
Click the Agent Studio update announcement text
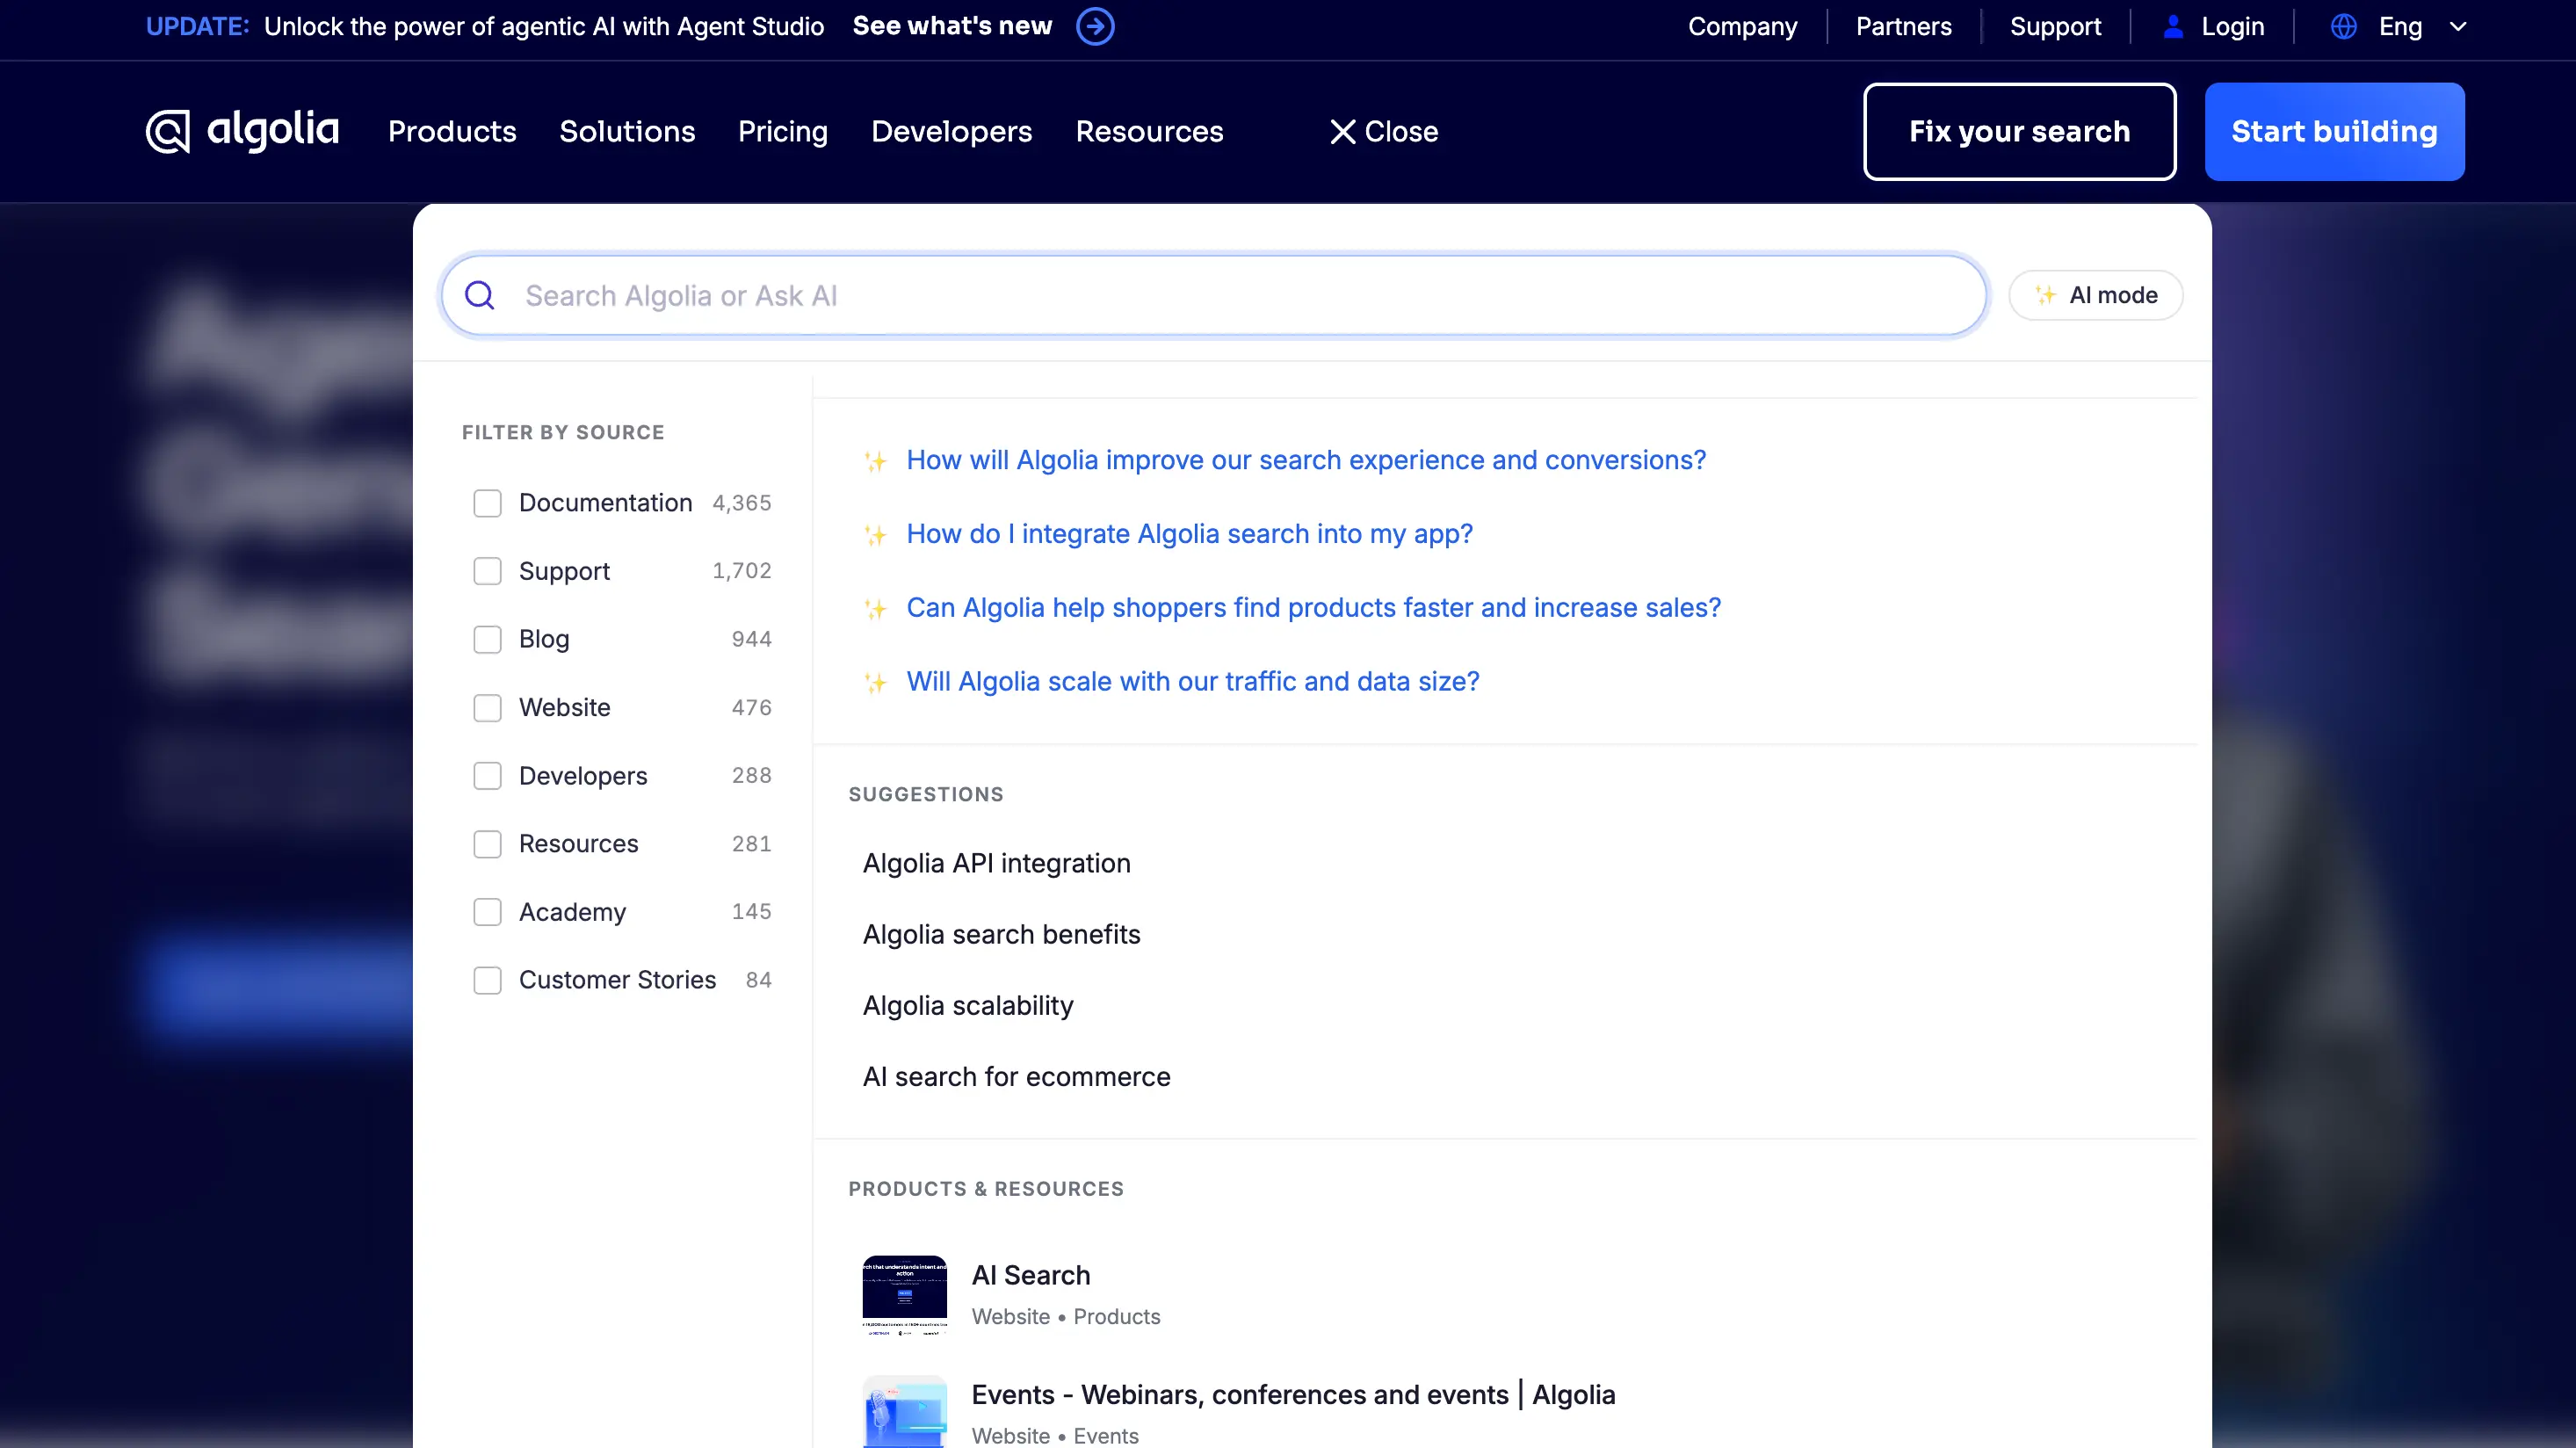click(544, 26)
